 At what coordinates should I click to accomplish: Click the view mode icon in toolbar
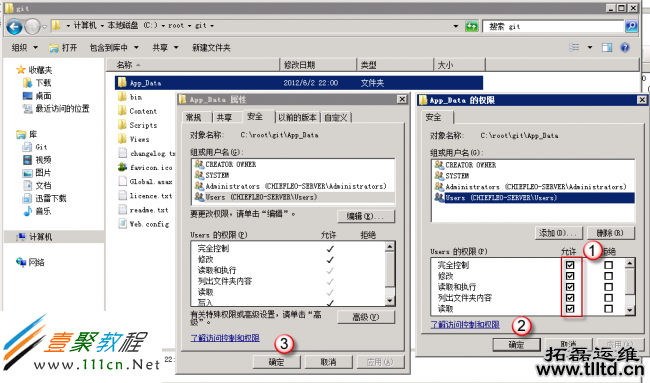coord(574,47)
